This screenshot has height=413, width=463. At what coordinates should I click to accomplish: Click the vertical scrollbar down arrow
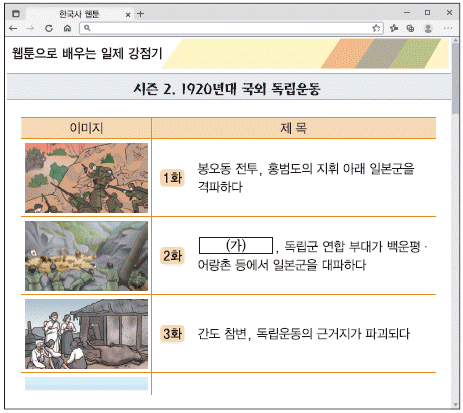pyautogui.click(x=456, y=405)
